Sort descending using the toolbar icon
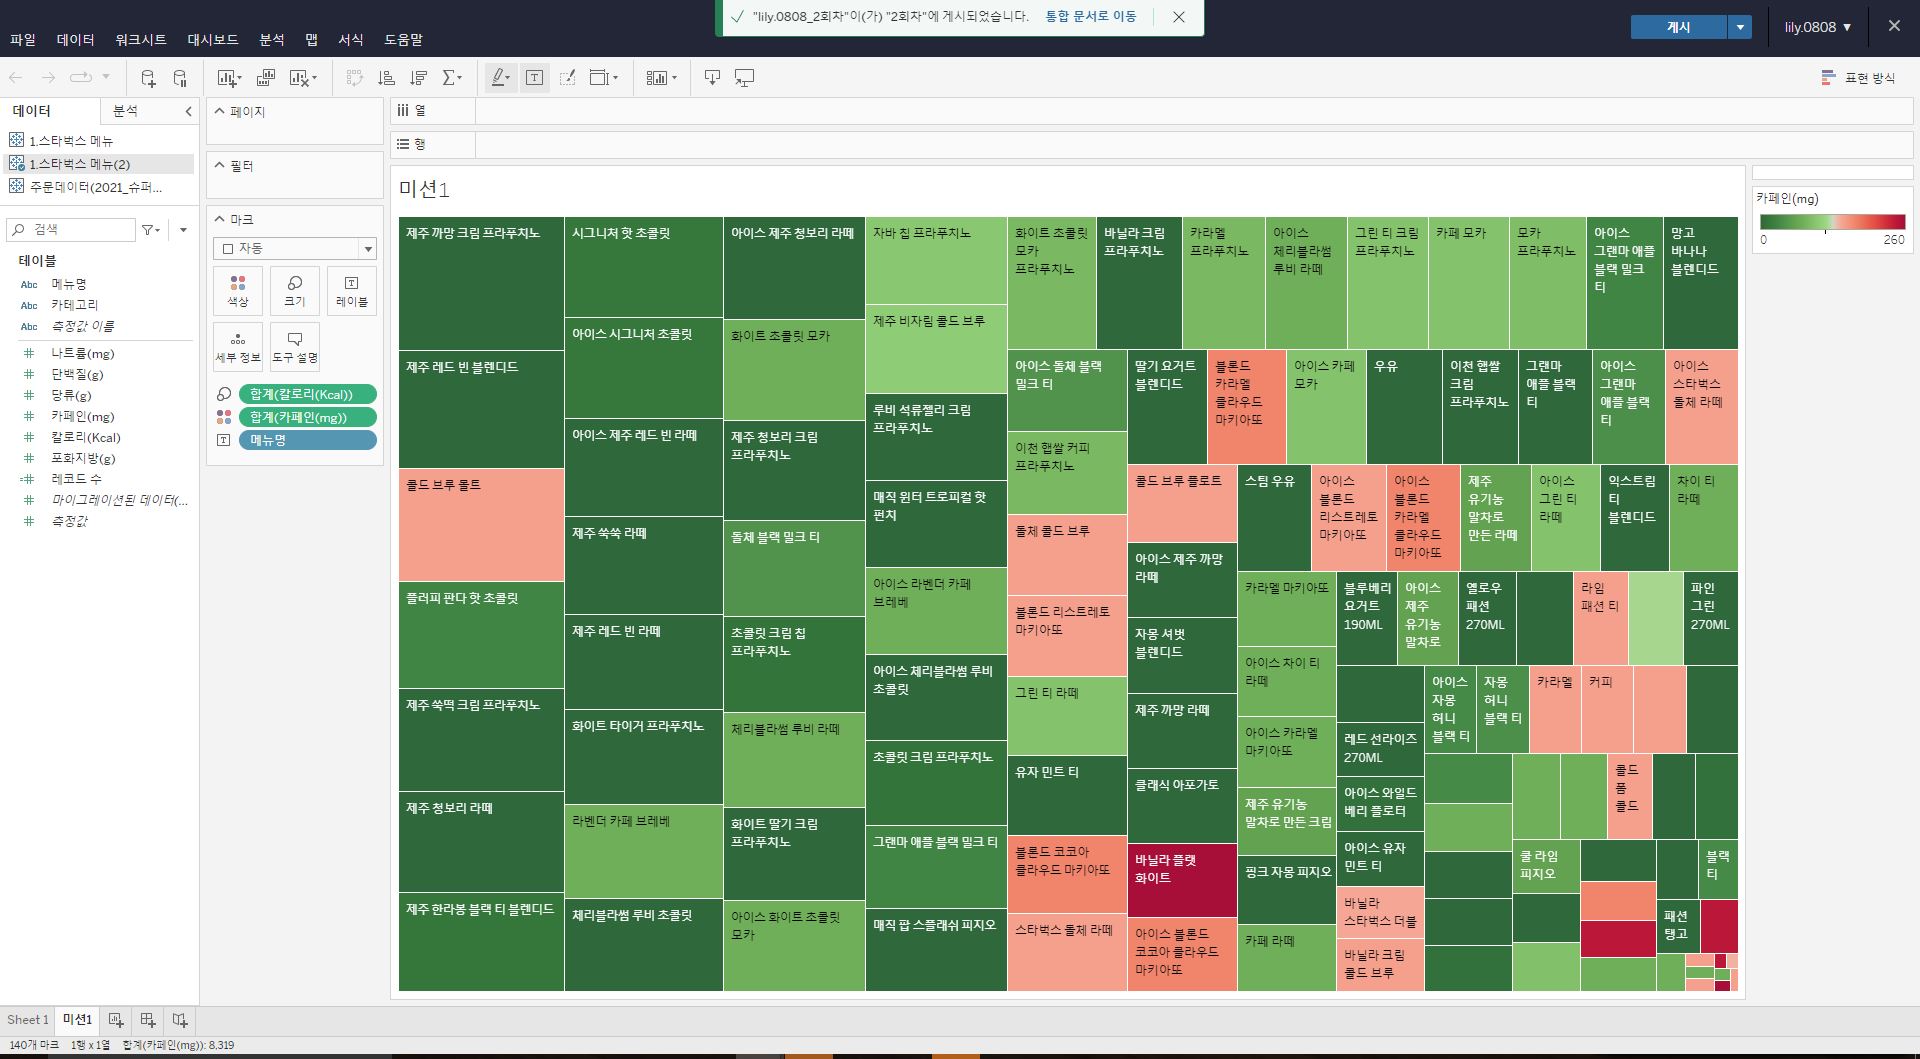This screenshot has width=1920, height=1059. (x=419, y=78)
